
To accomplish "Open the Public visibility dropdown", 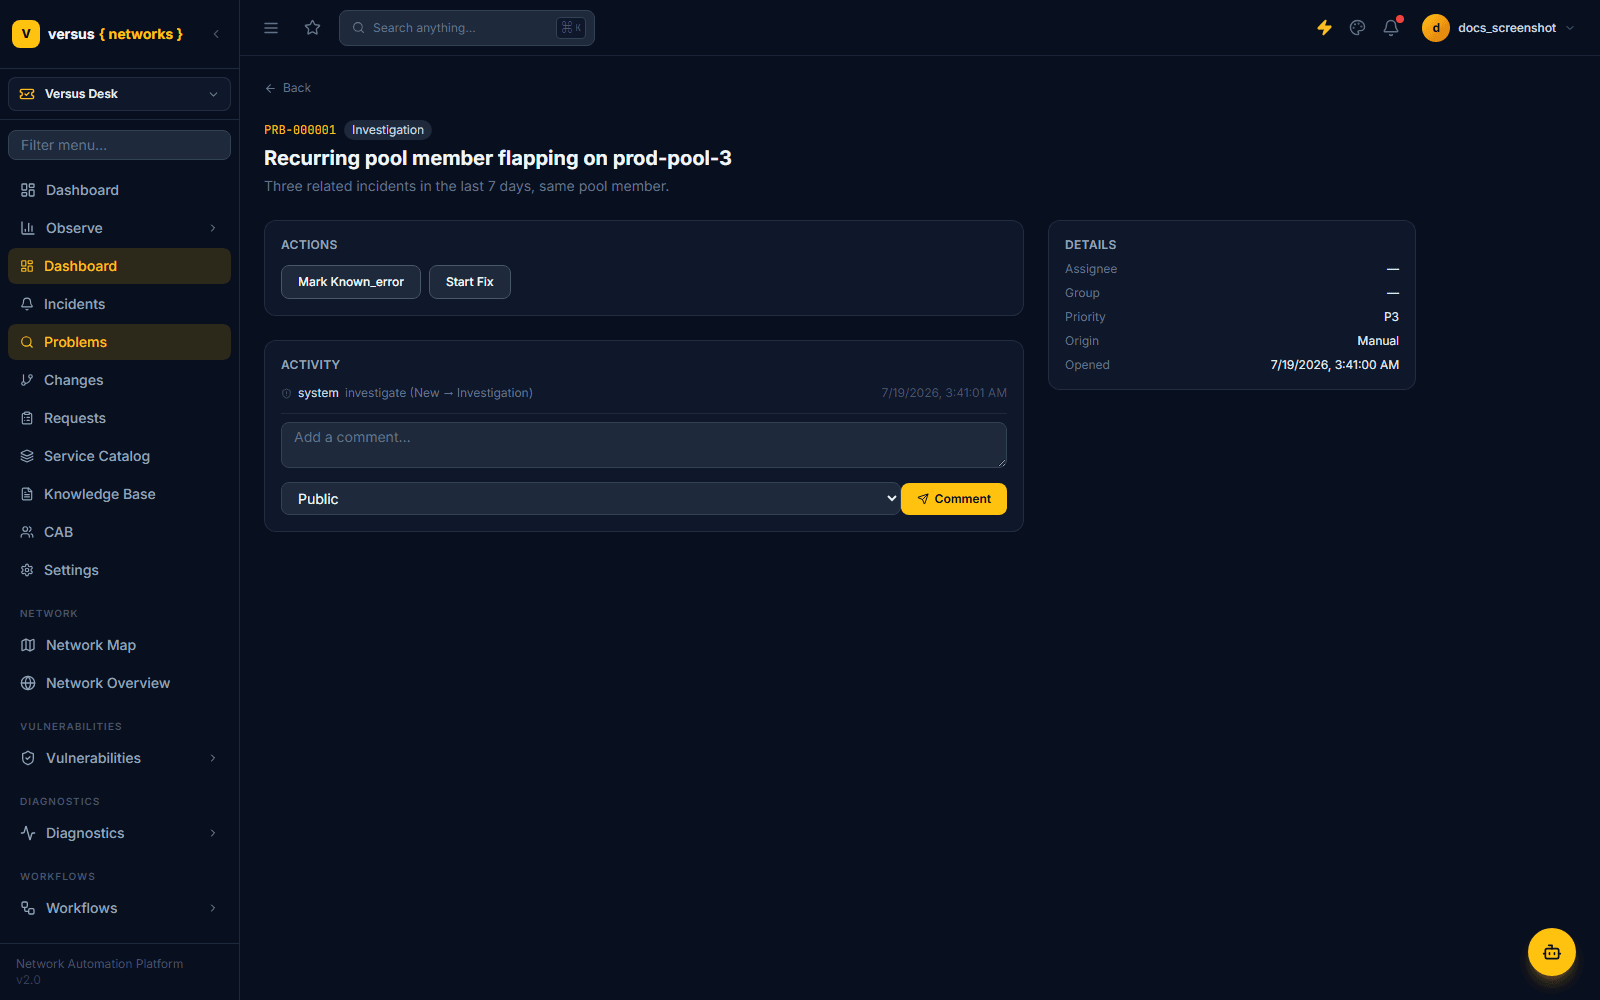I will click(x=590, y=499).
